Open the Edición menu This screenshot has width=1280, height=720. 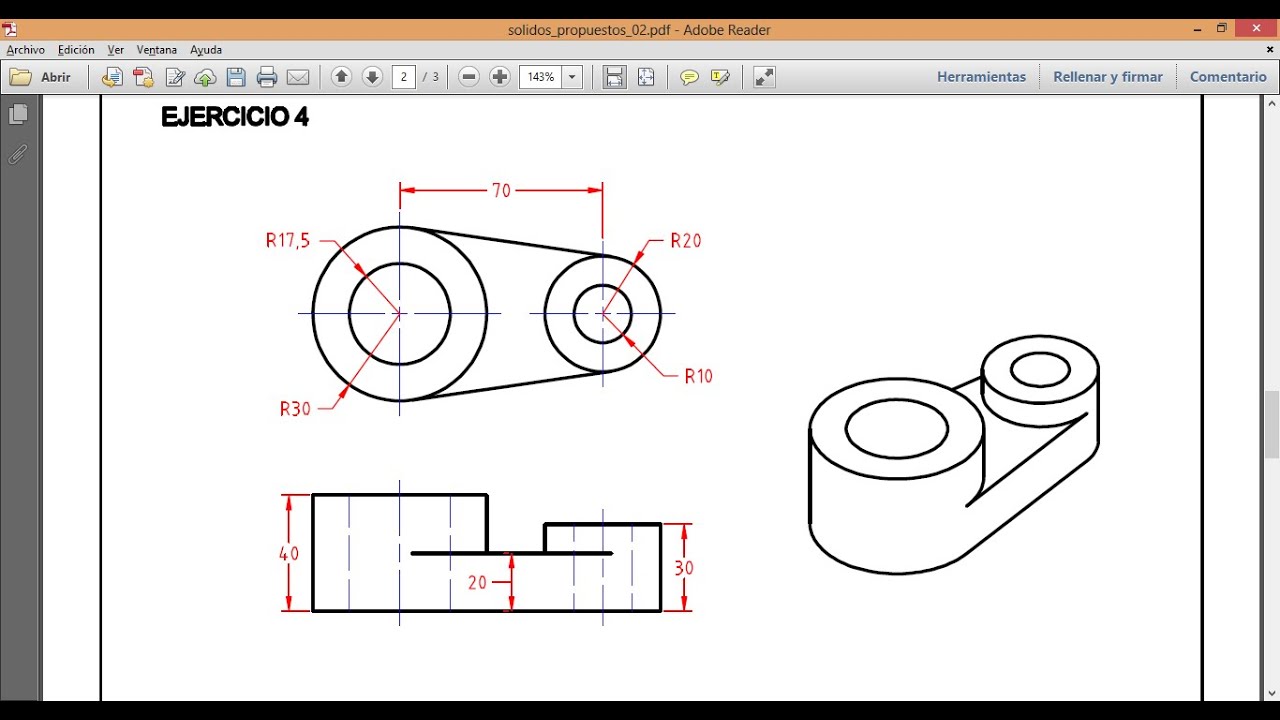[76, 49]
